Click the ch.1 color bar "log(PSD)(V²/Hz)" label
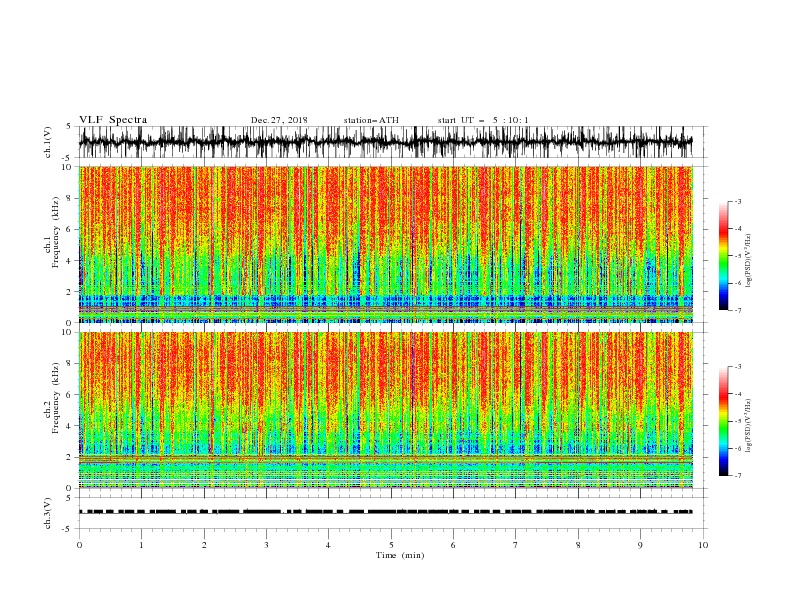This screenshot has width=792, height=612. (749, 260)
